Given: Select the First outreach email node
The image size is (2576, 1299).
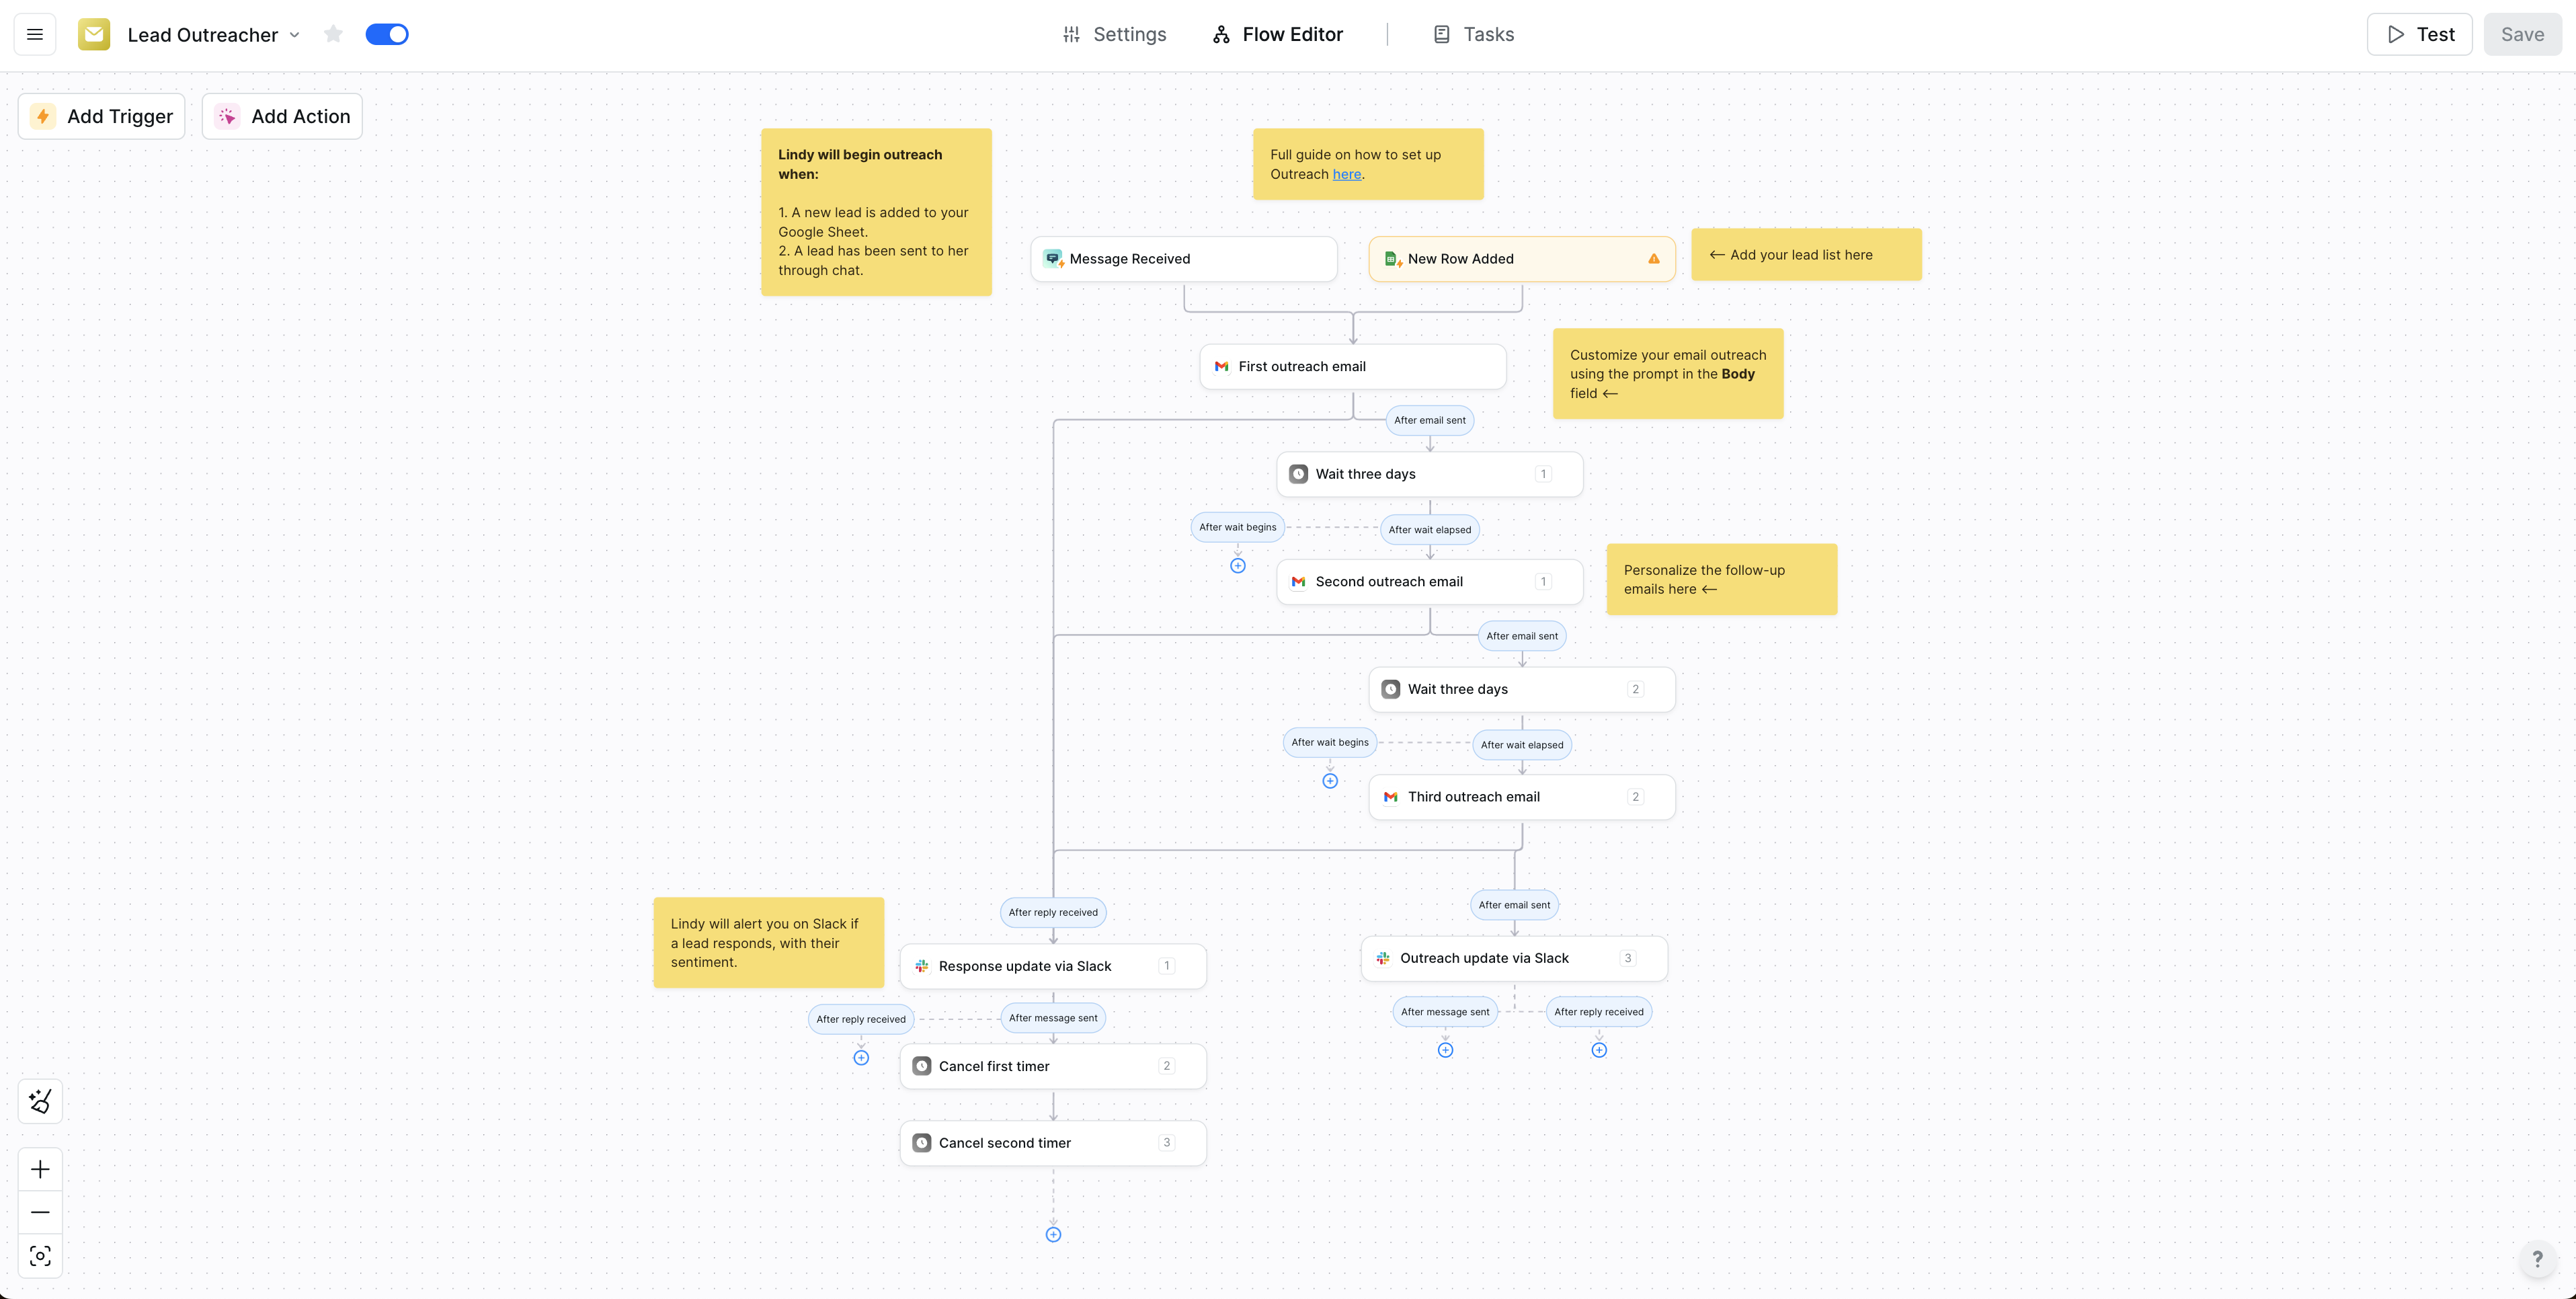Looking at the screenshot, I should point(1352,367).
